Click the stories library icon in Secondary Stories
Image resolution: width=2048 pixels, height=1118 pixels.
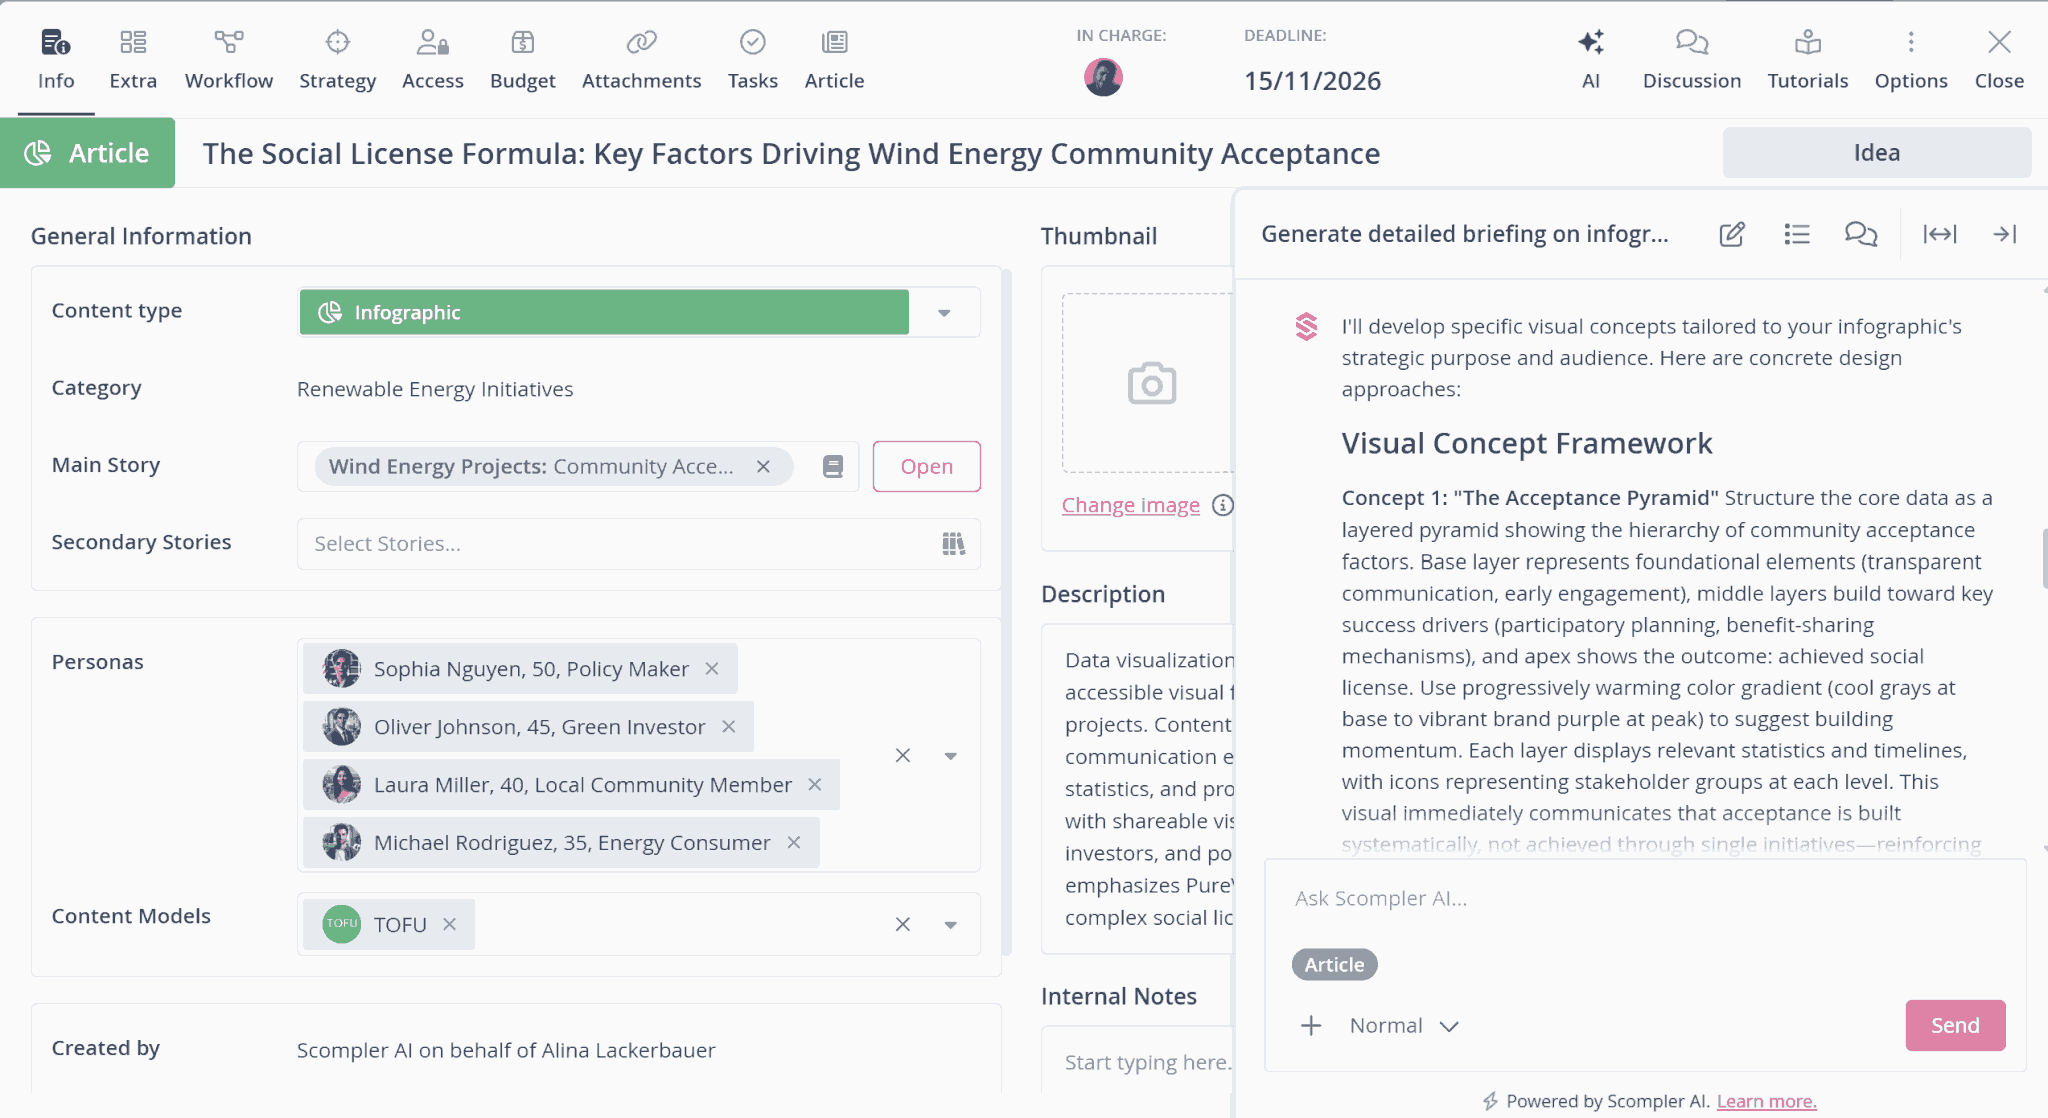coord(953,543)
